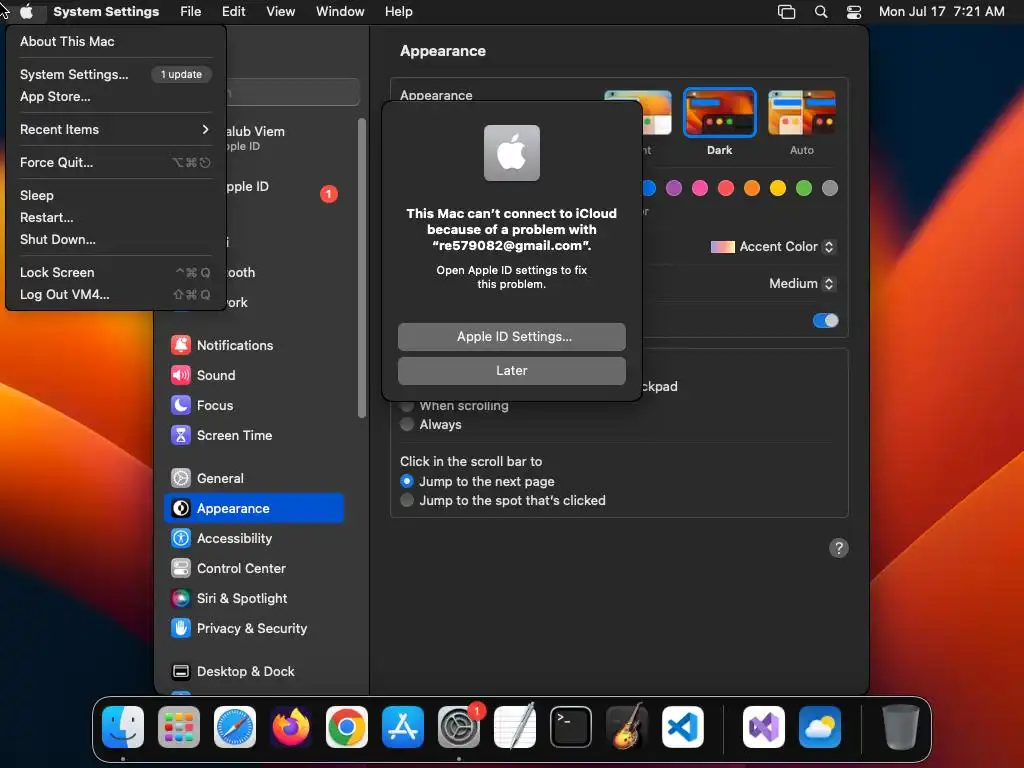The height and width of the screenshot is (768, 1024).
Task: Open App Store from the Dock
Action: click(403, 727)
